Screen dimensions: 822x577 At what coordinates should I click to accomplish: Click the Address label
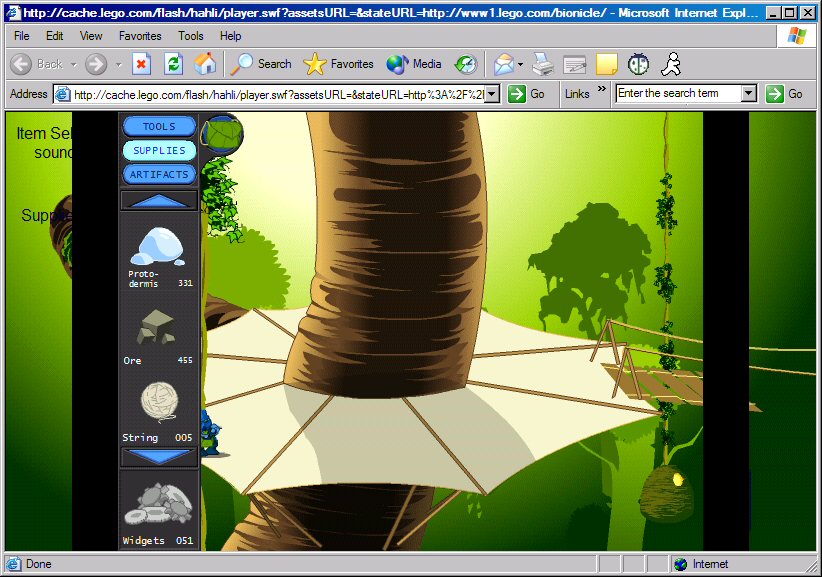(x=29, y=94)
